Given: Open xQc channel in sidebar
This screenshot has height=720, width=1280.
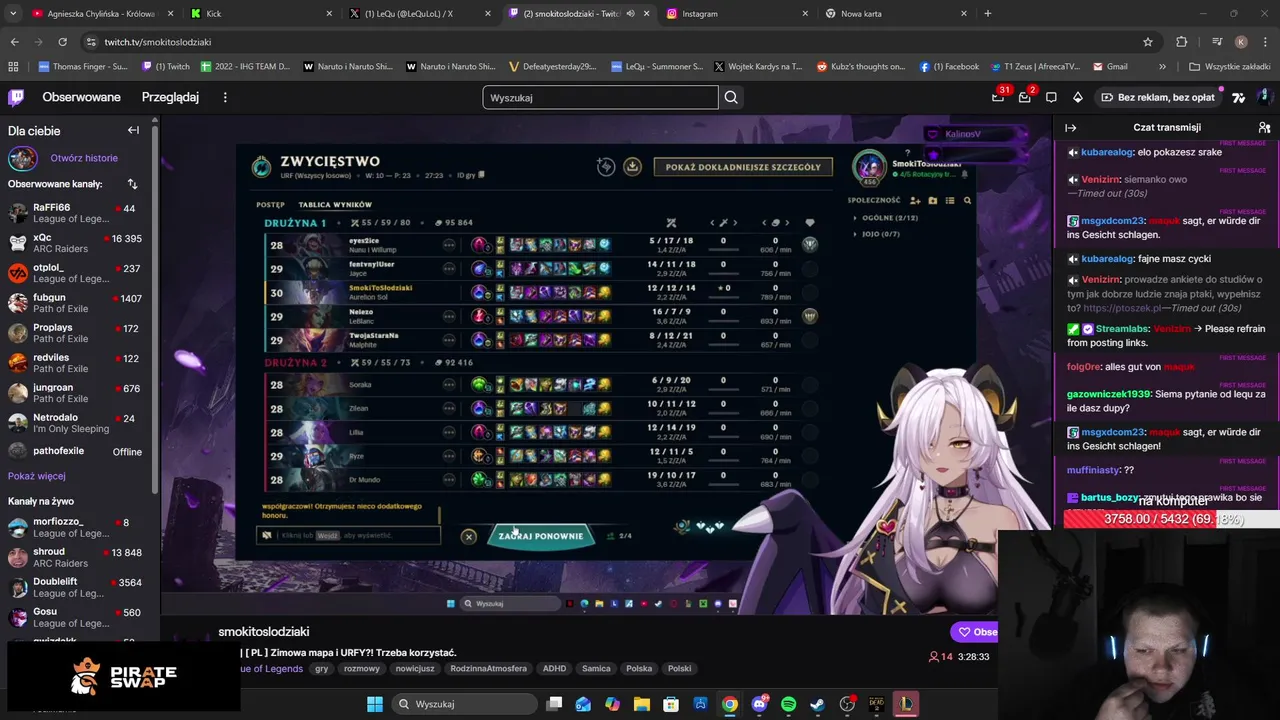Looking at the screenshot, I should 75,243.
